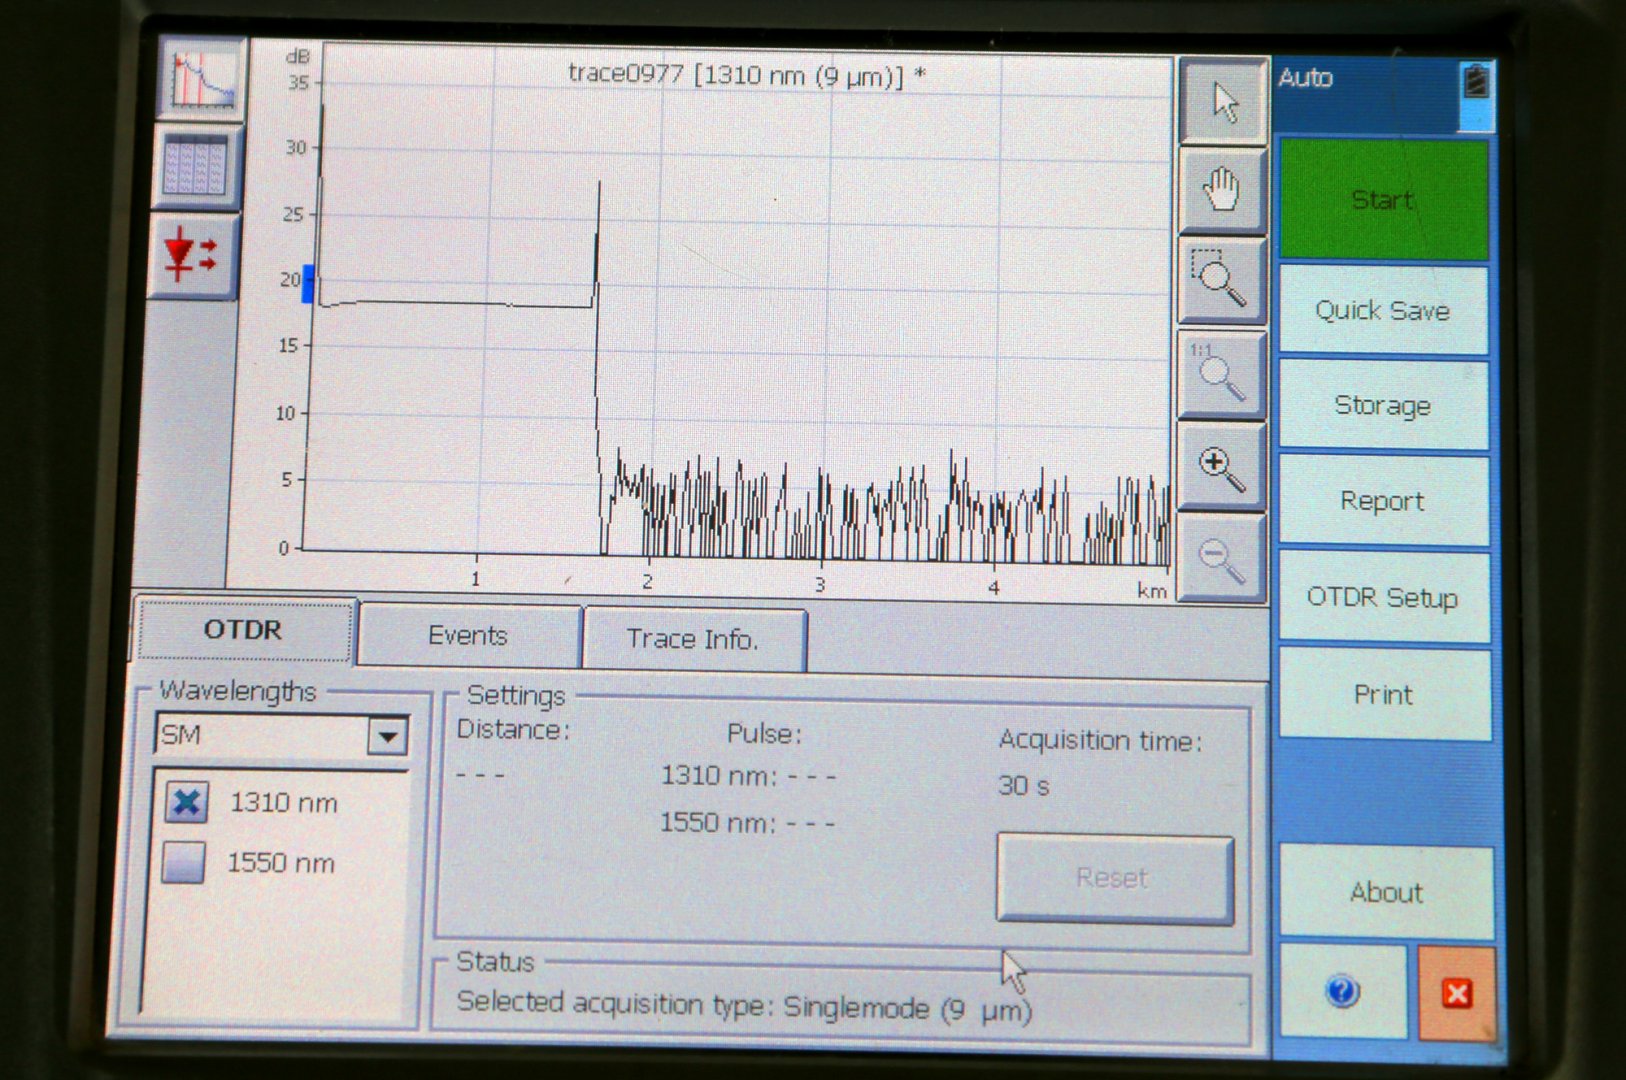The image size is (1626, 1080).
Task: Zoom out on the trace graph
Action: click(1221, 558)
